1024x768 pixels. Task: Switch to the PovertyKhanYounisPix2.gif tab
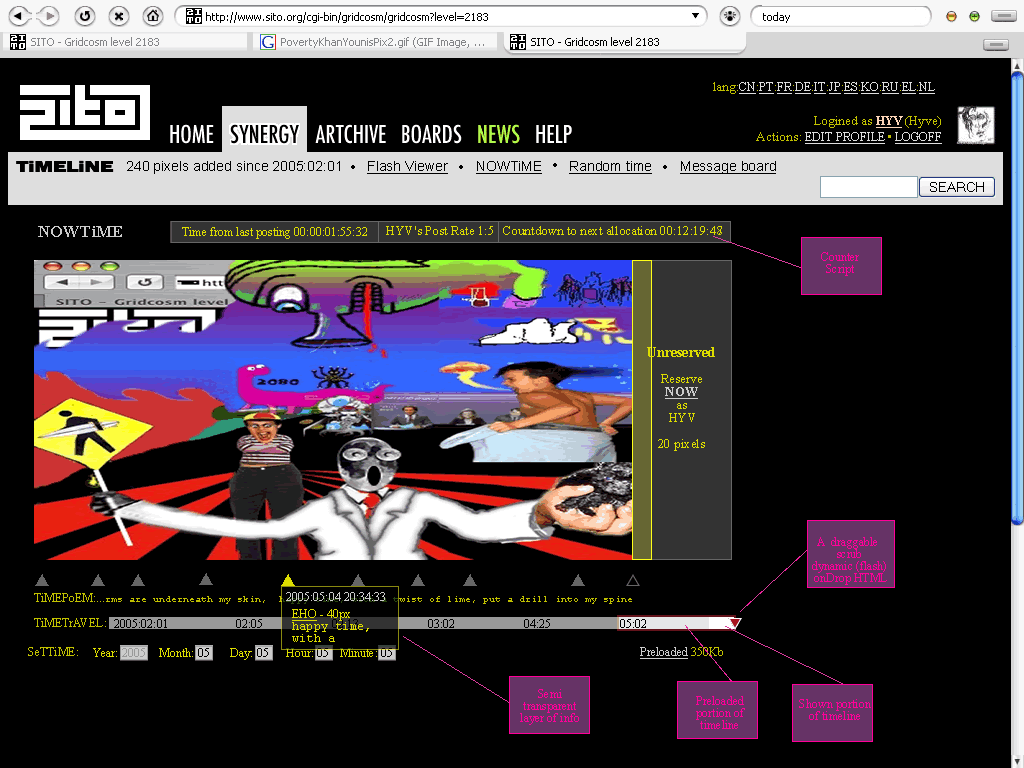376,42
